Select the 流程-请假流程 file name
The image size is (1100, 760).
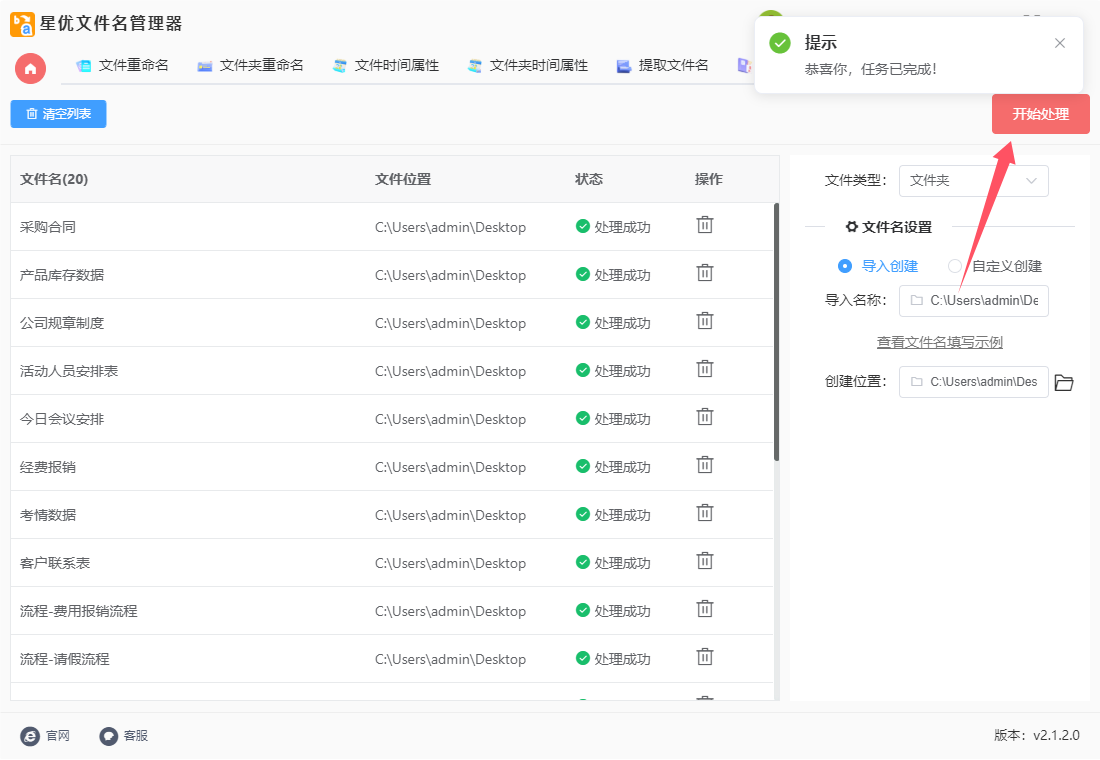pos(65,659)
